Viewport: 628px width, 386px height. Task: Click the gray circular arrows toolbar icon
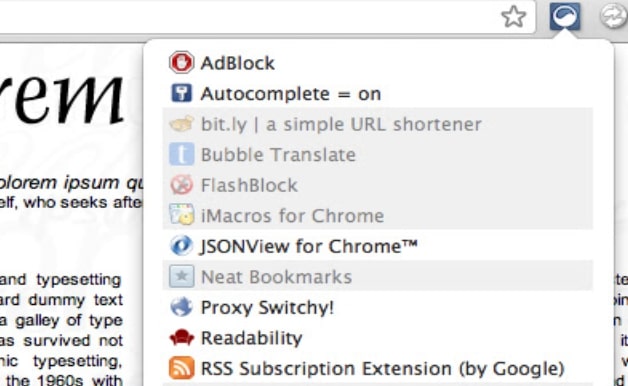(613, 16)
